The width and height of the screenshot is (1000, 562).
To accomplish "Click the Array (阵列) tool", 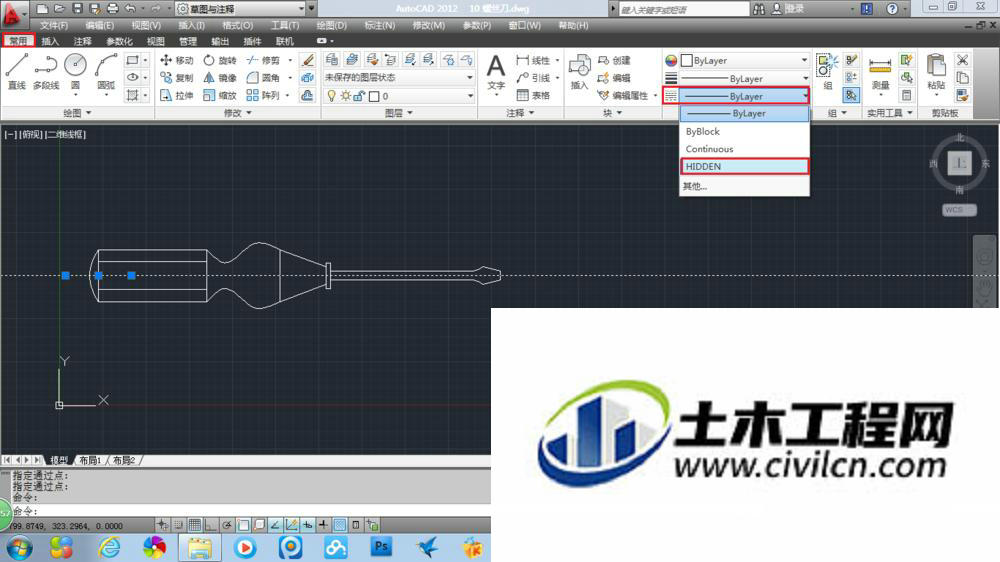I will coord(263,95).
